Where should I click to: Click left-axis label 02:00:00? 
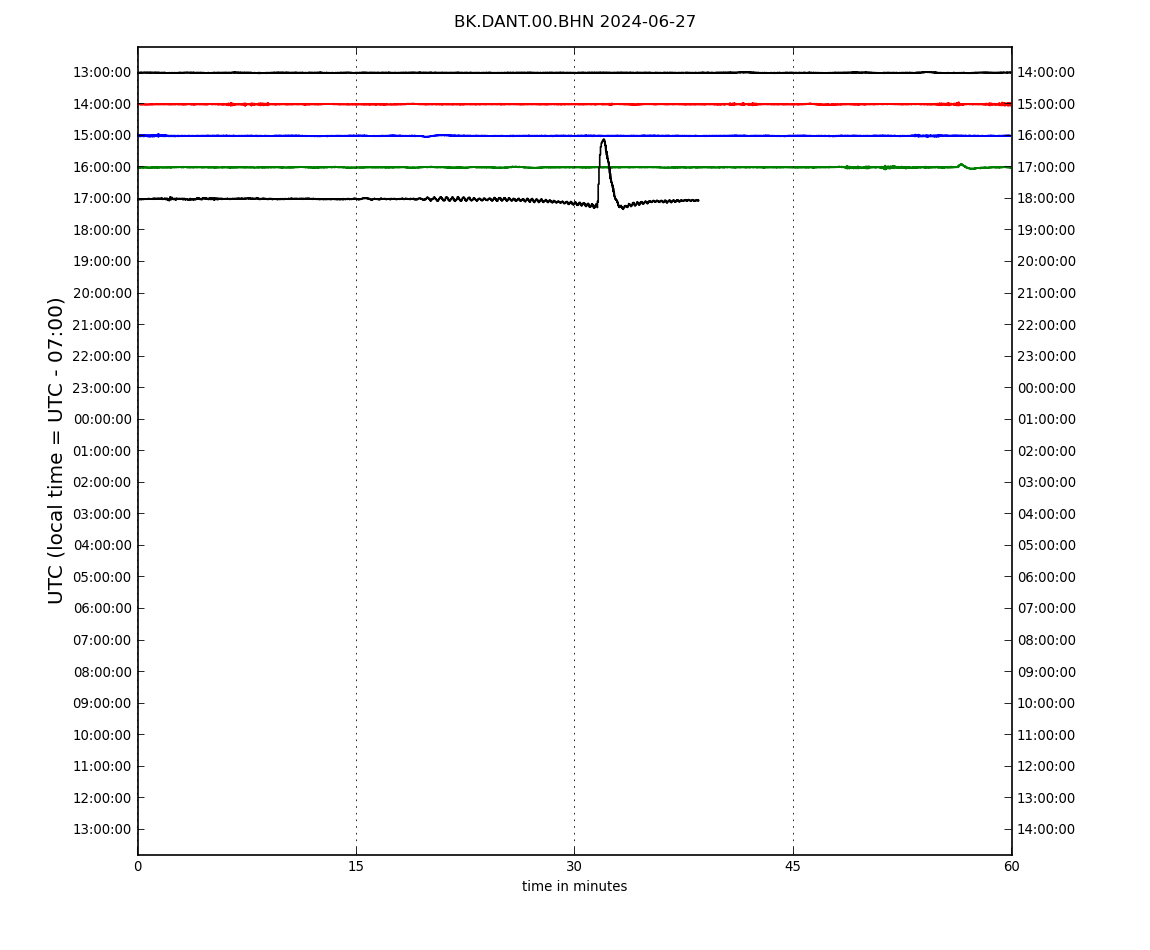(102, 483)
